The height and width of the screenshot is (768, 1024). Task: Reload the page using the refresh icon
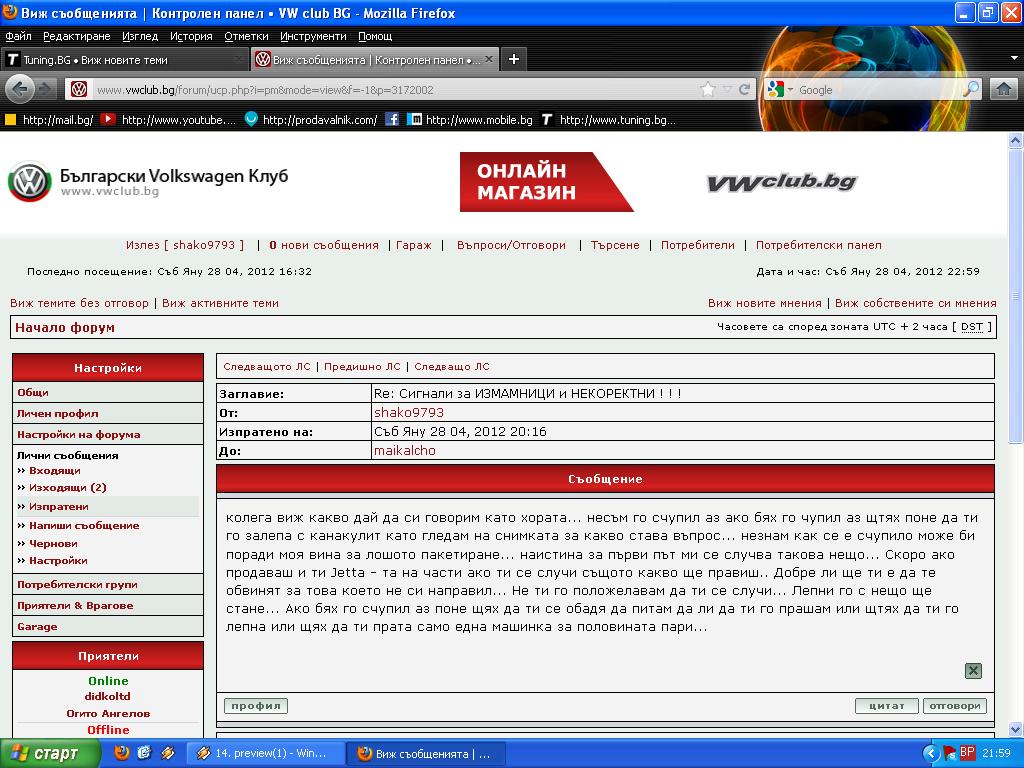(x=744, y=90)
